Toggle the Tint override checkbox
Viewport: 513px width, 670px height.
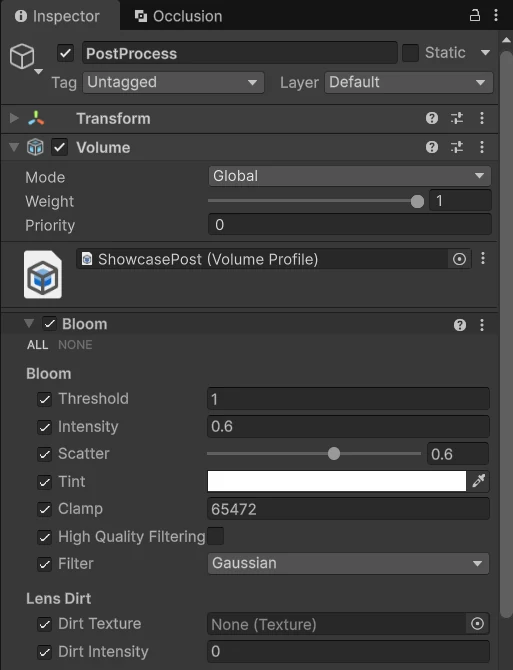coord(44,482)
